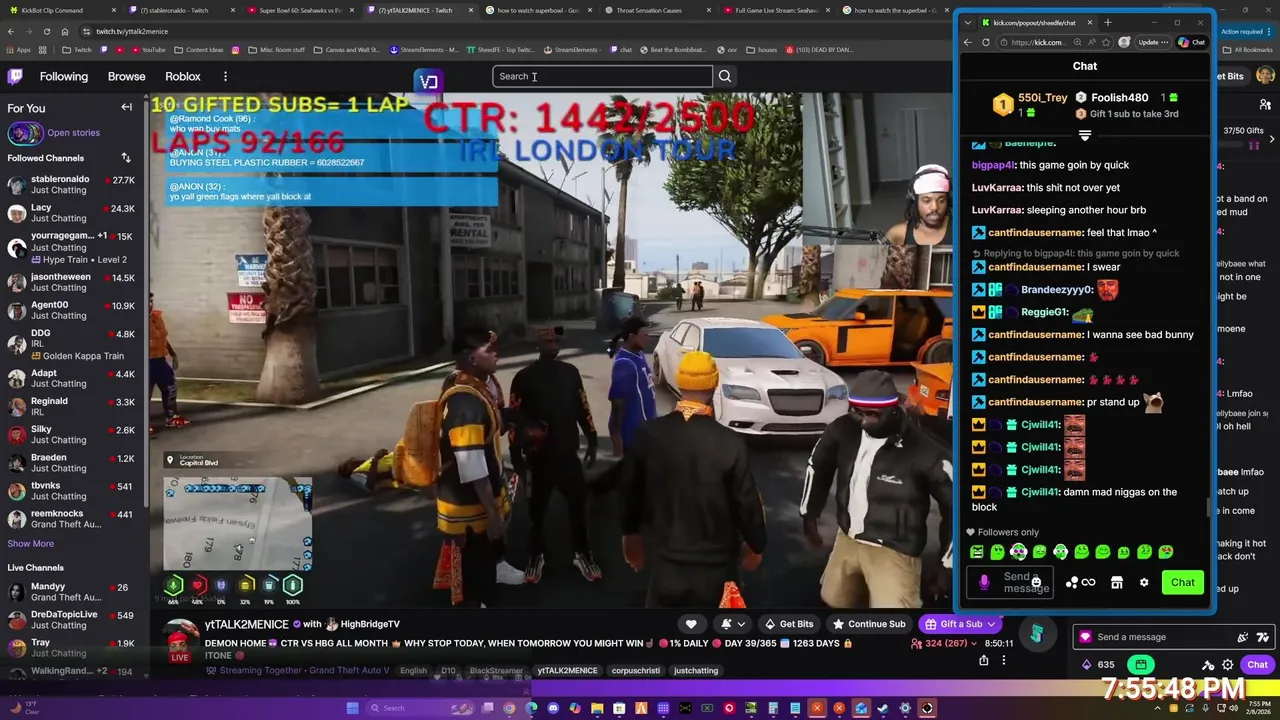Click the purple Twitch Chat send button
The height and width of the screenshot is (720, 1280).
click(1257, 665)
